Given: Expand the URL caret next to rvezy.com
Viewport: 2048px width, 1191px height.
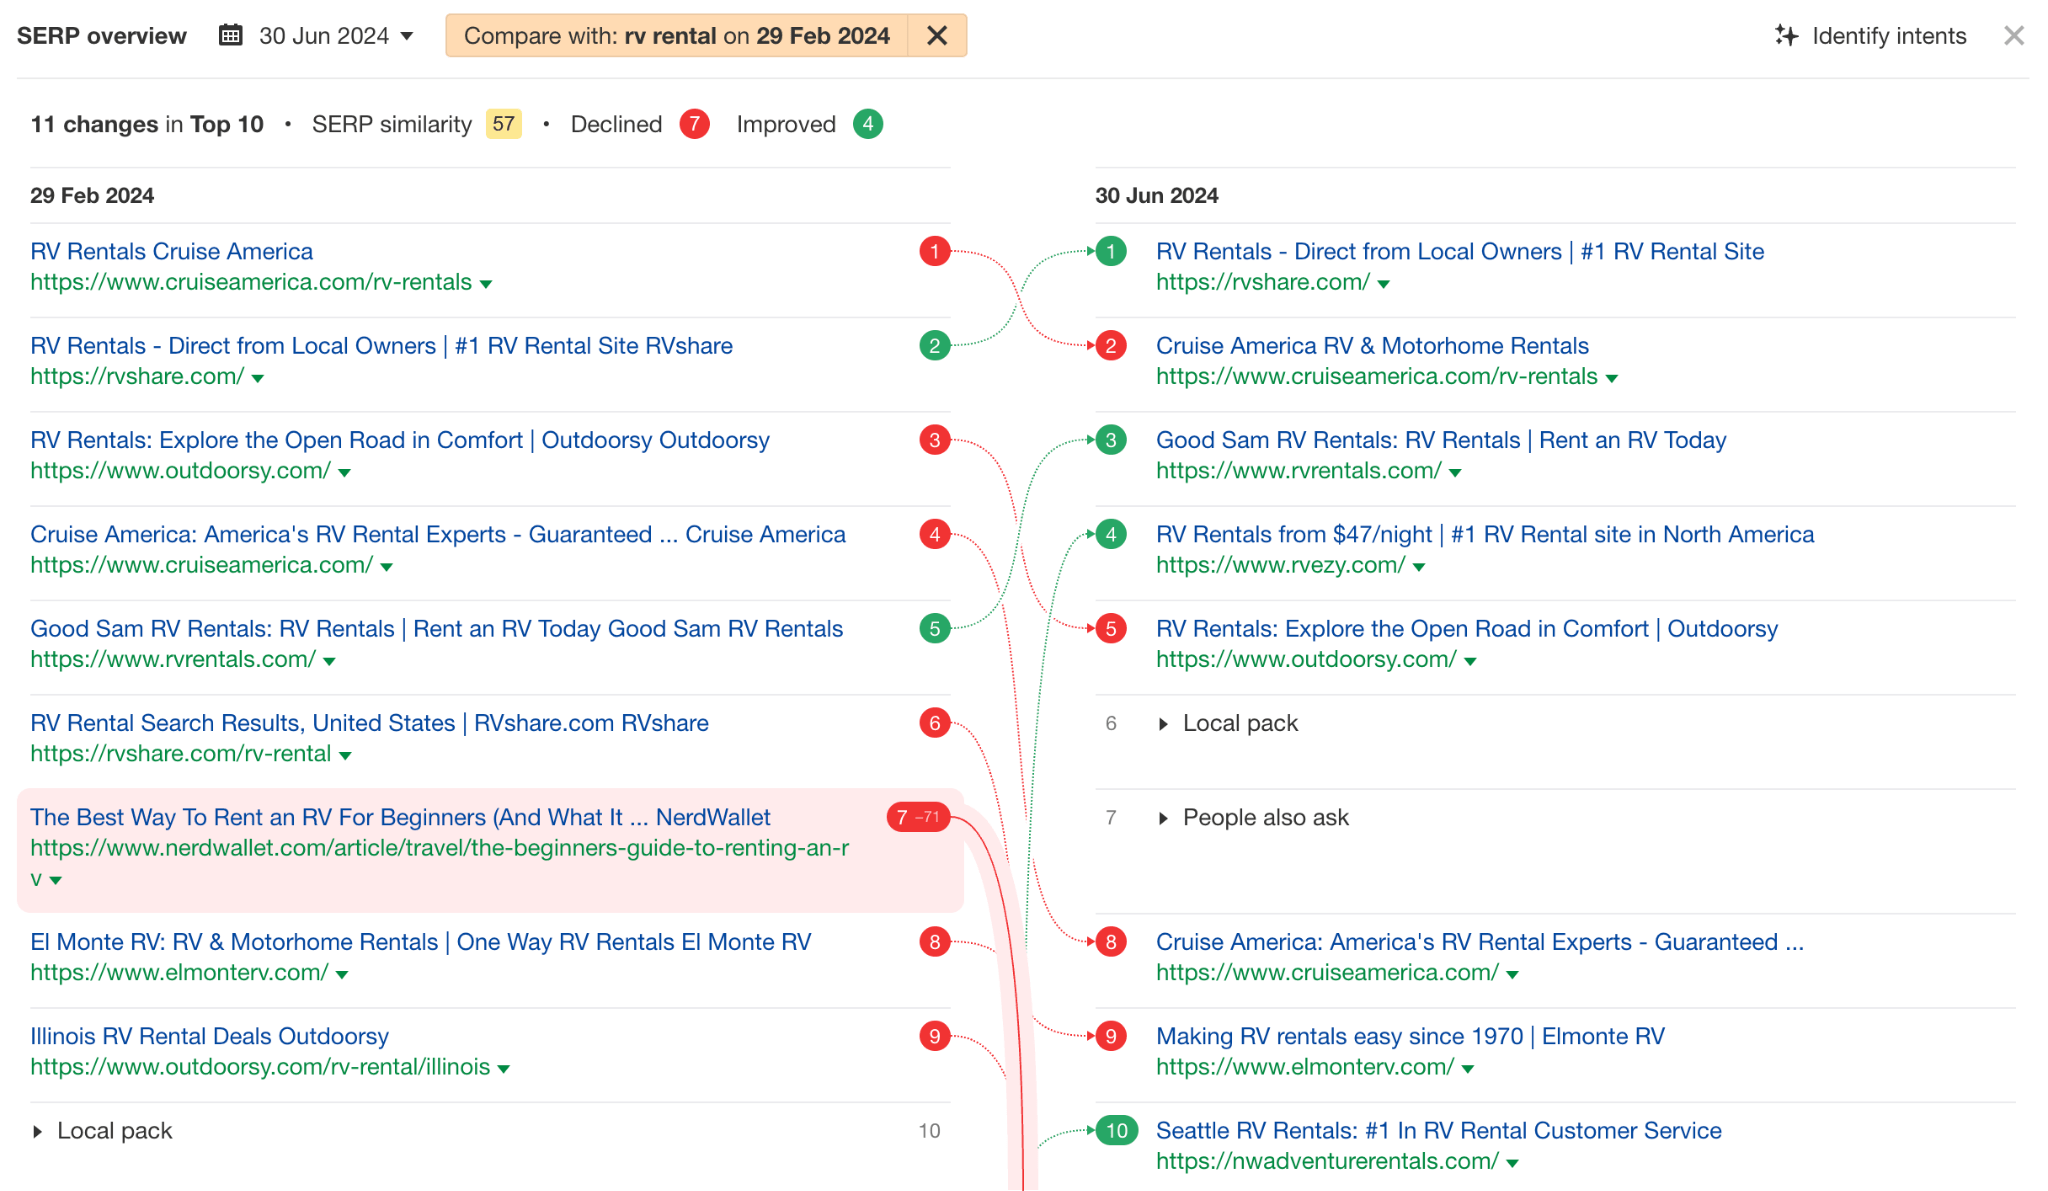Looking at the screenshot, I should [x=1420, y=566].
